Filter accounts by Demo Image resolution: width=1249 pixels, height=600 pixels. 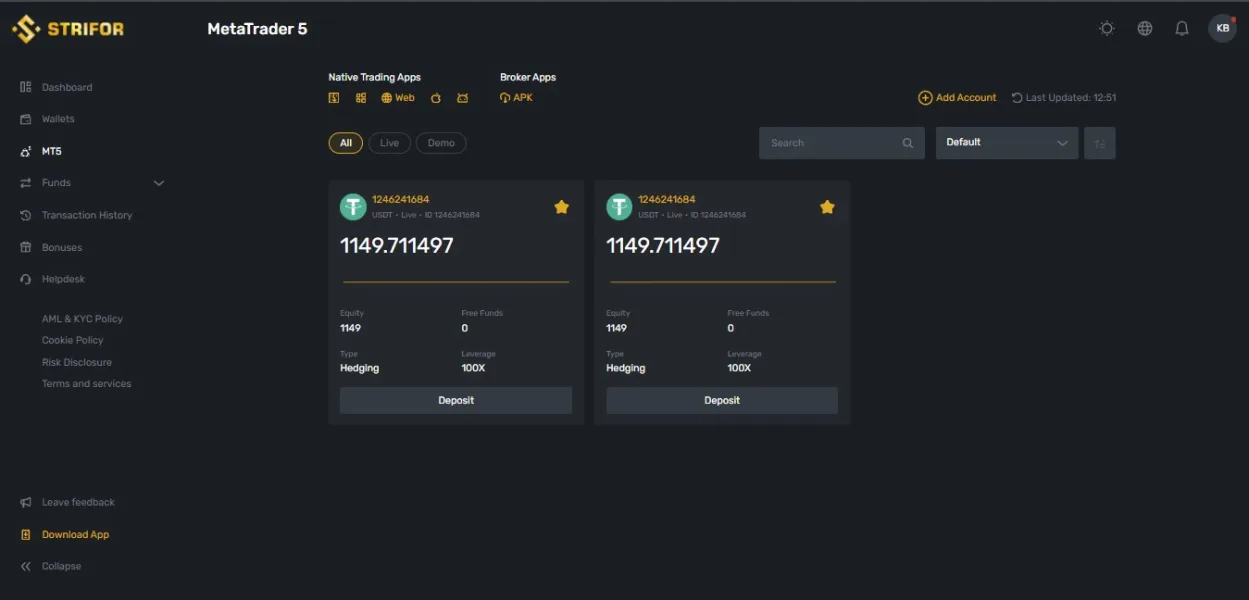click(441, 143)
